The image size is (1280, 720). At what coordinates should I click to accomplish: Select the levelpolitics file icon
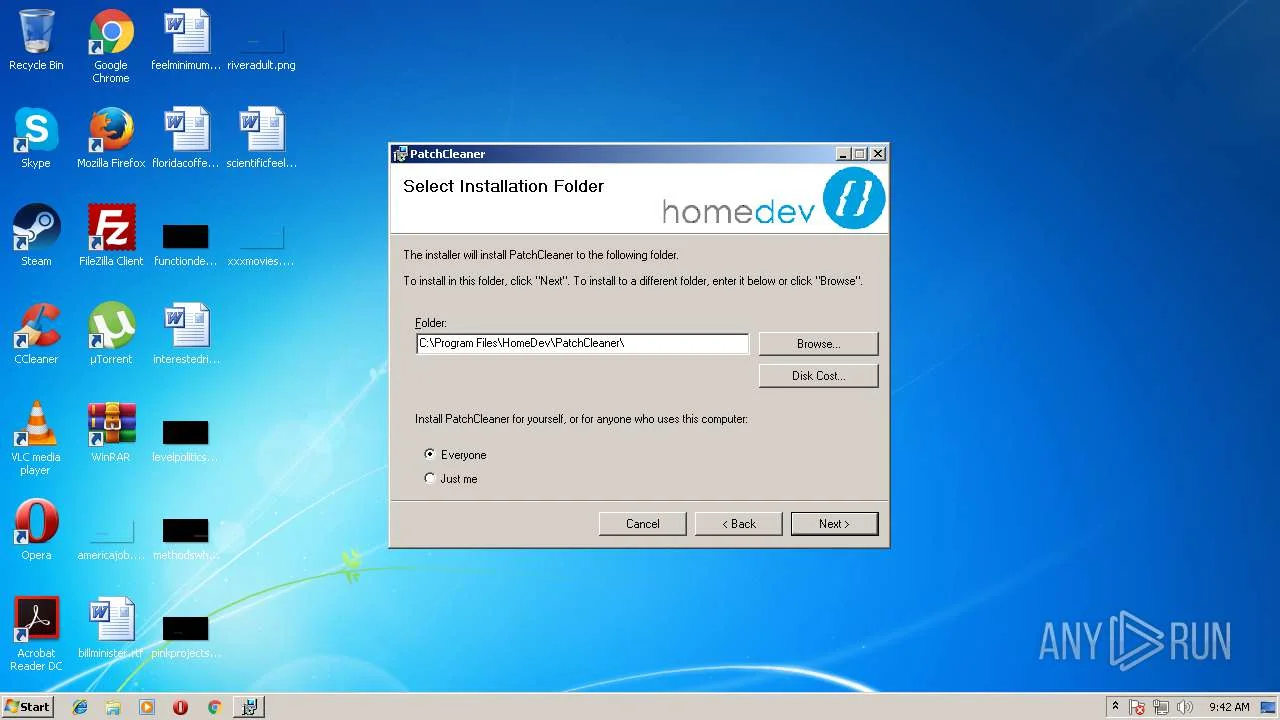pyautogui.click(x=186, y=440)
